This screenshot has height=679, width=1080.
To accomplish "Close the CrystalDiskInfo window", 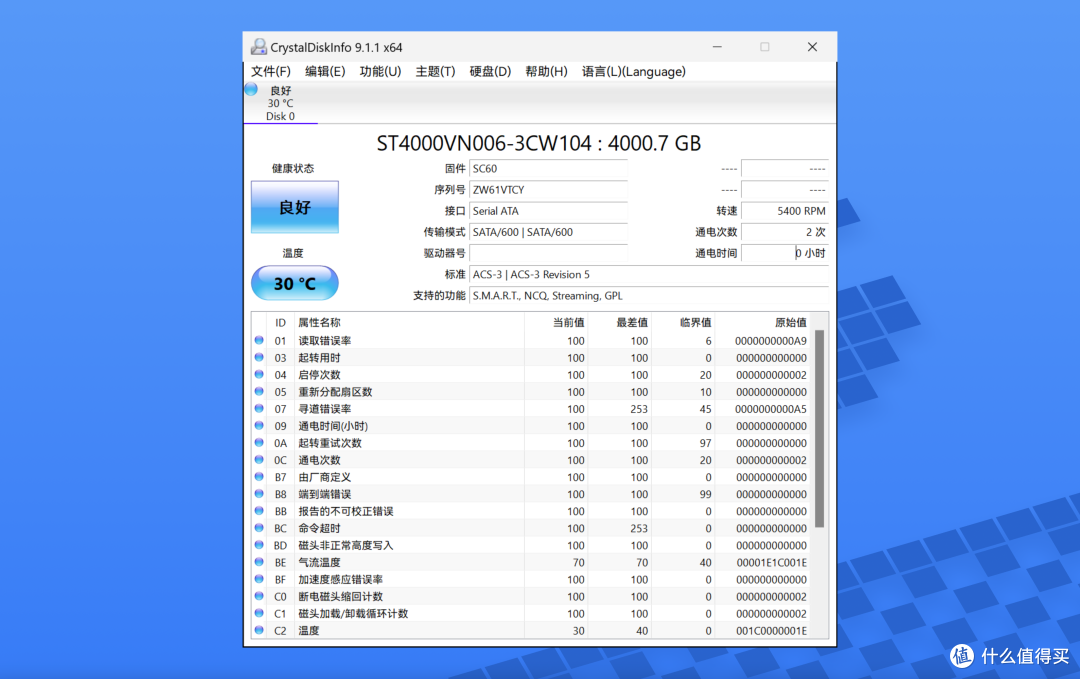I will click(813, 47).
